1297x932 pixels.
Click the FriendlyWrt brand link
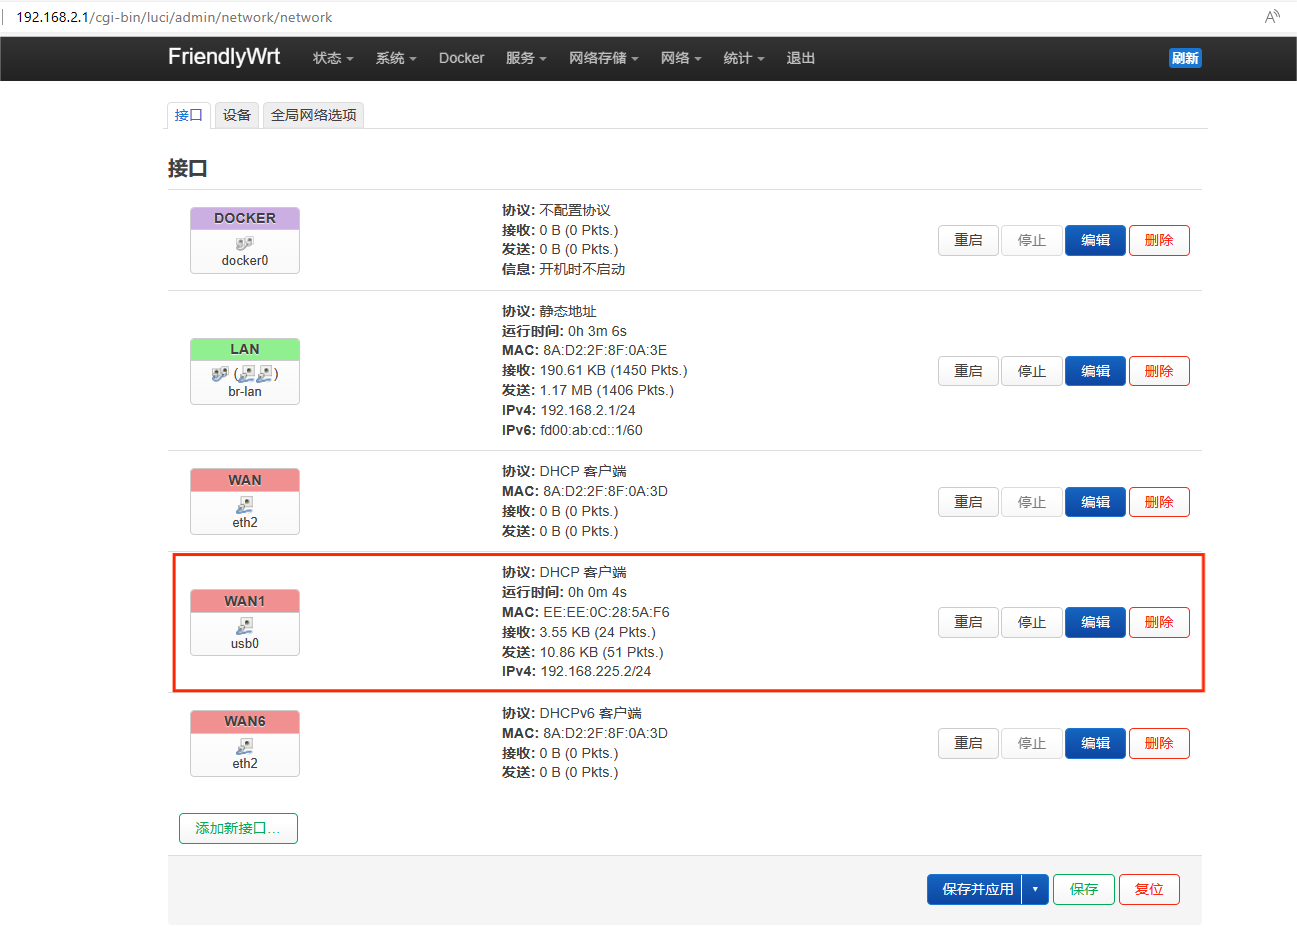click(224, 56)
